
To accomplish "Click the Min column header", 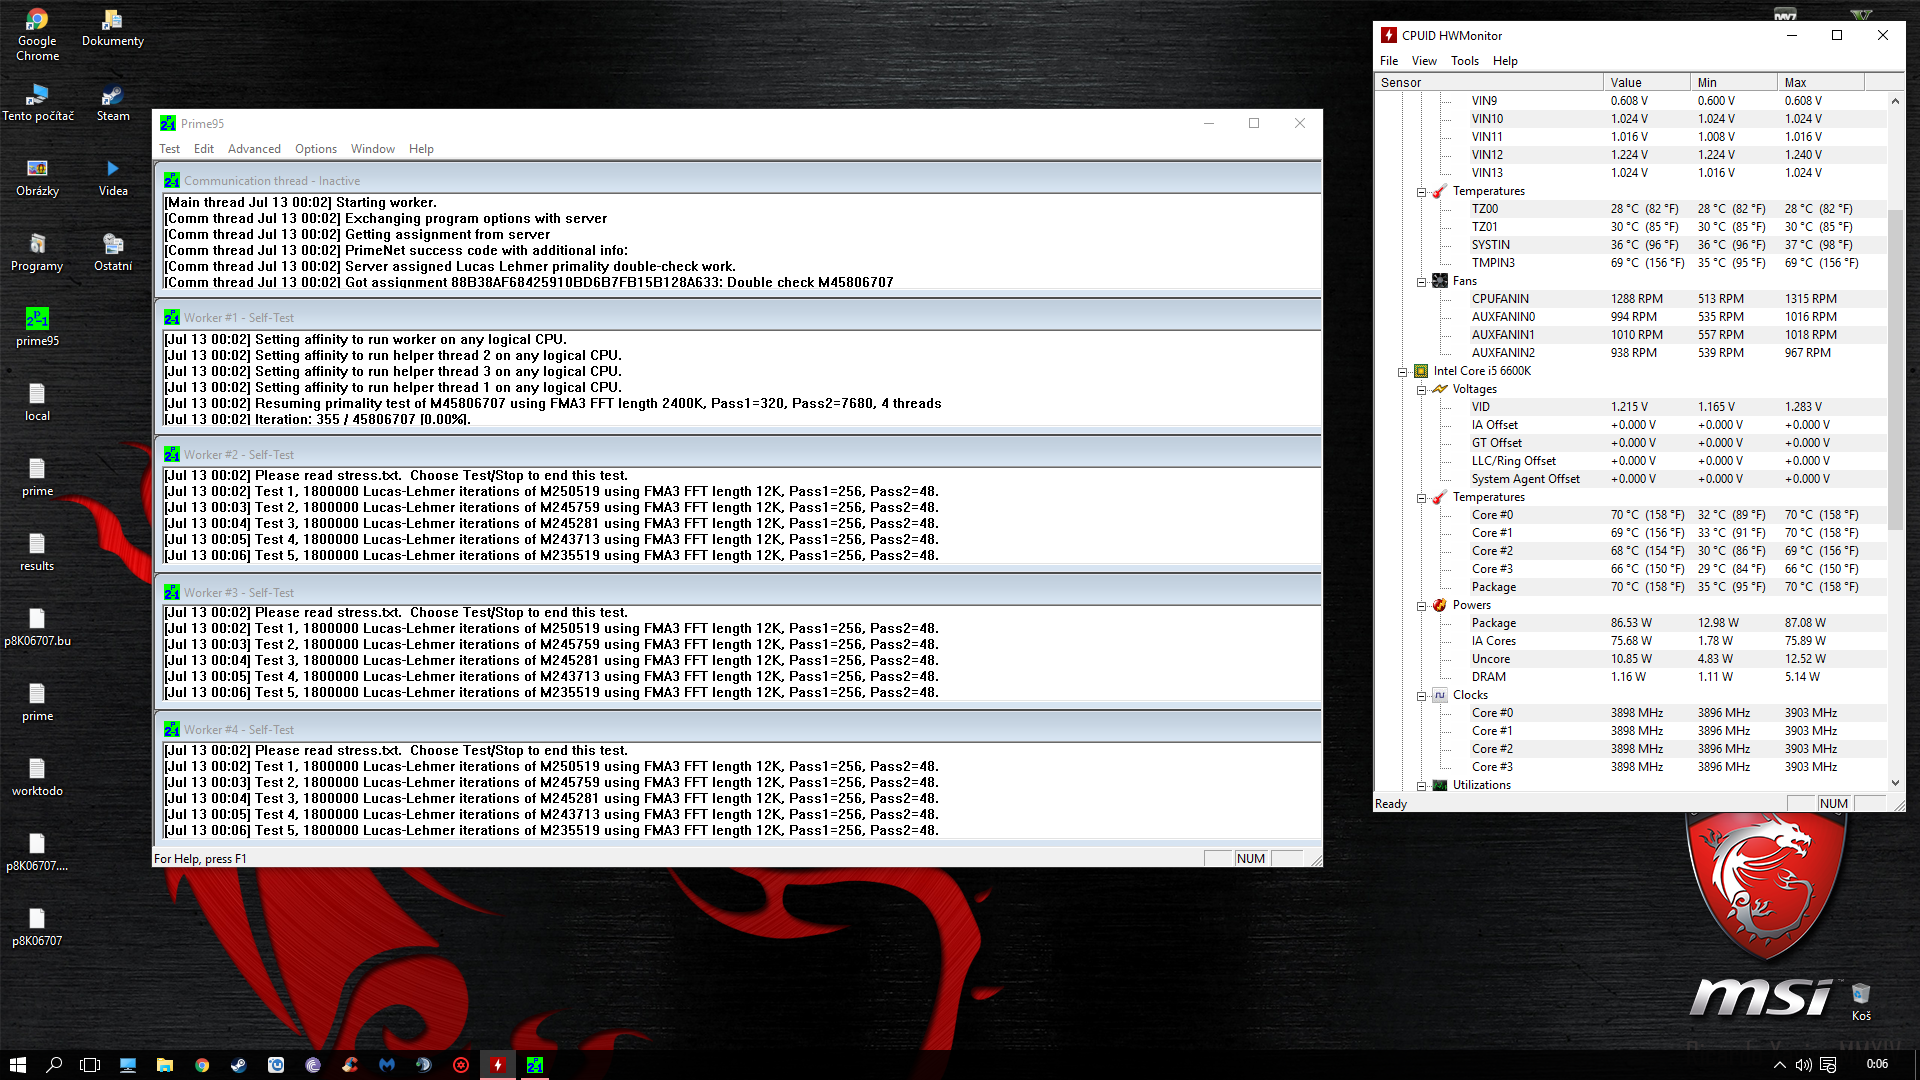I will [1733, 83].
